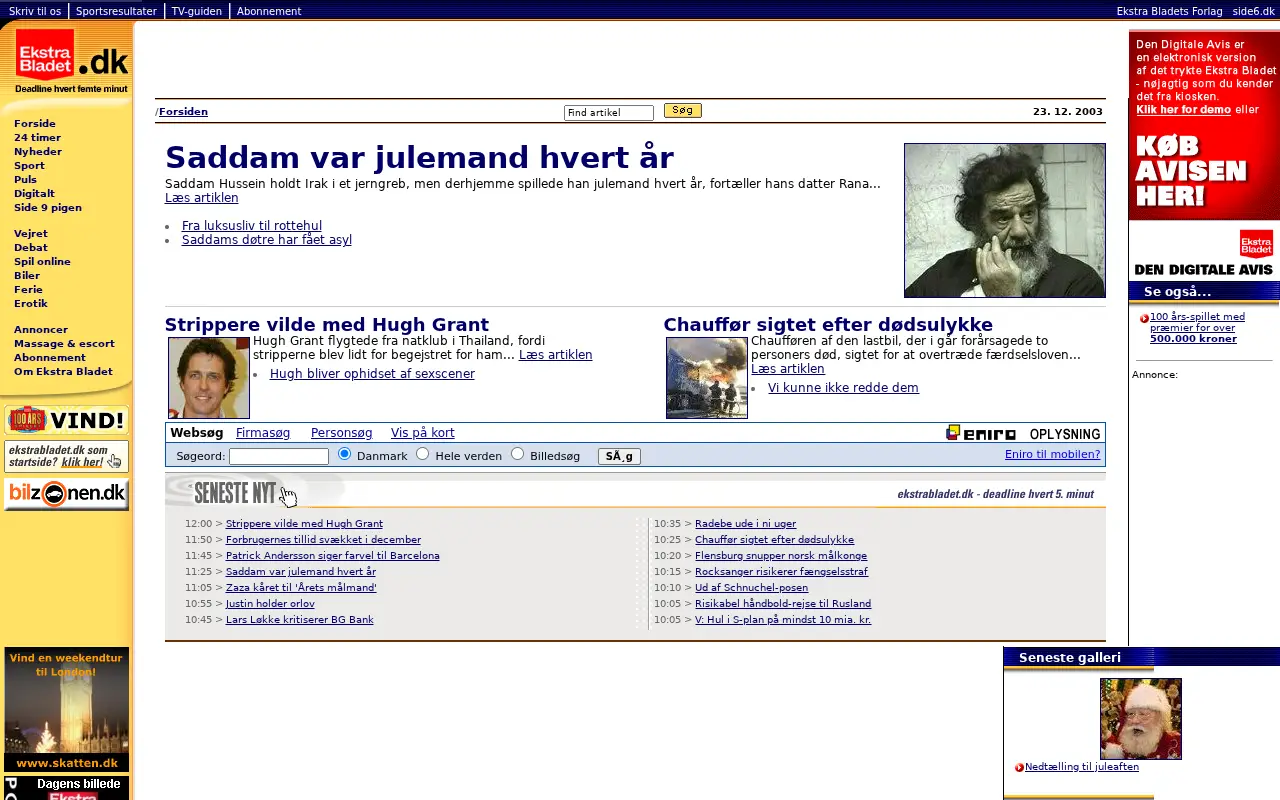Open the Saddam Hussein photo thumbnail
This screenshot has height=800, width=1280.
[x=1005, y=220]
